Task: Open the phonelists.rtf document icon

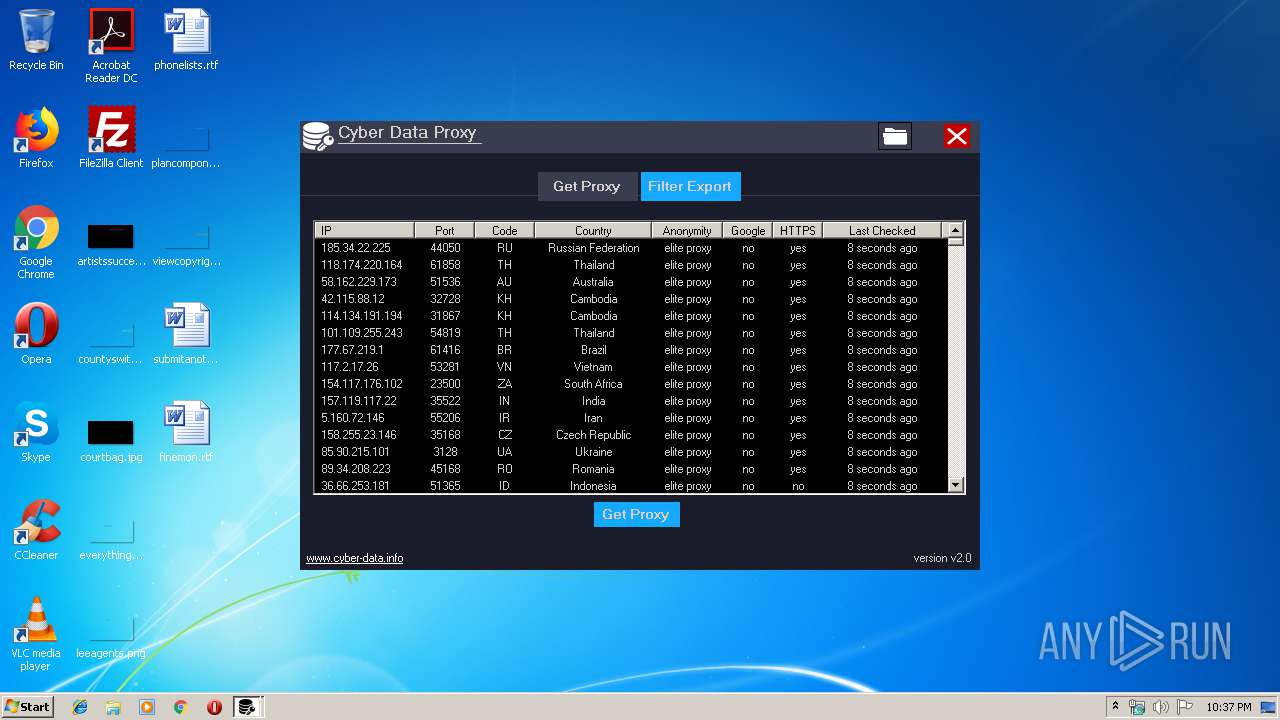Action: (x=186, y=40)
